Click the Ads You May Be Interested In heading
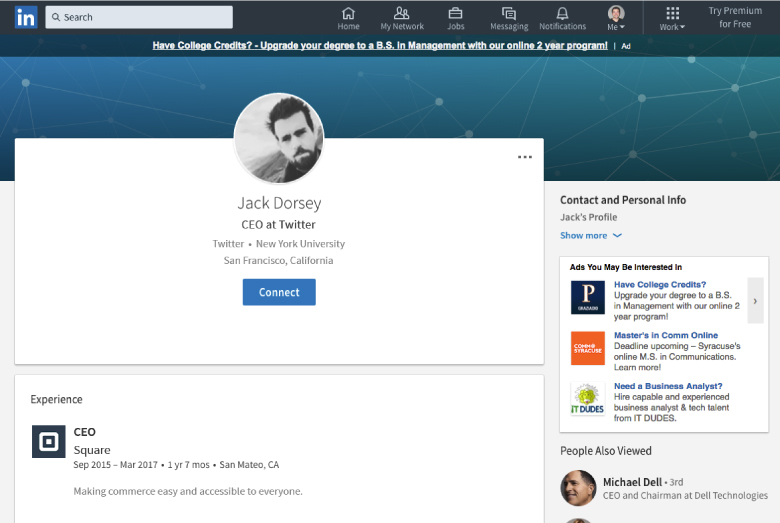780x523 pixels. click(x=626, y=267)
